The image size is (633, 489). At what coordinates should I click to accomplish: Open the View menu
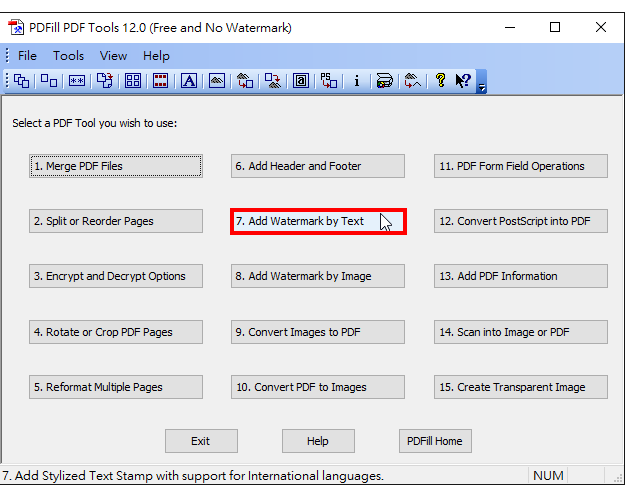113,56
